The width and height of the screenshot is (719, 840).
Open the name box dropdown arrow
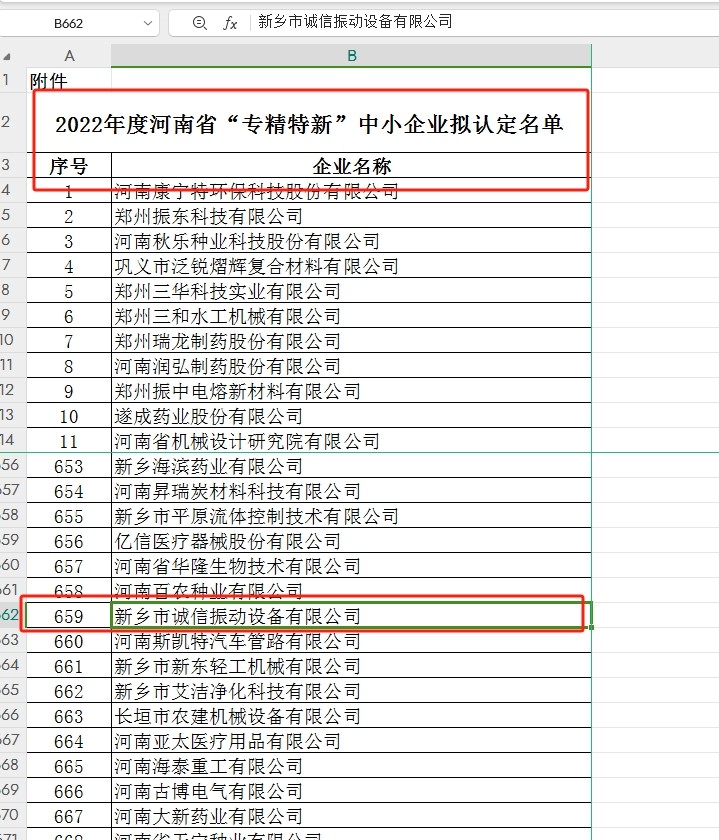point(148,23)
